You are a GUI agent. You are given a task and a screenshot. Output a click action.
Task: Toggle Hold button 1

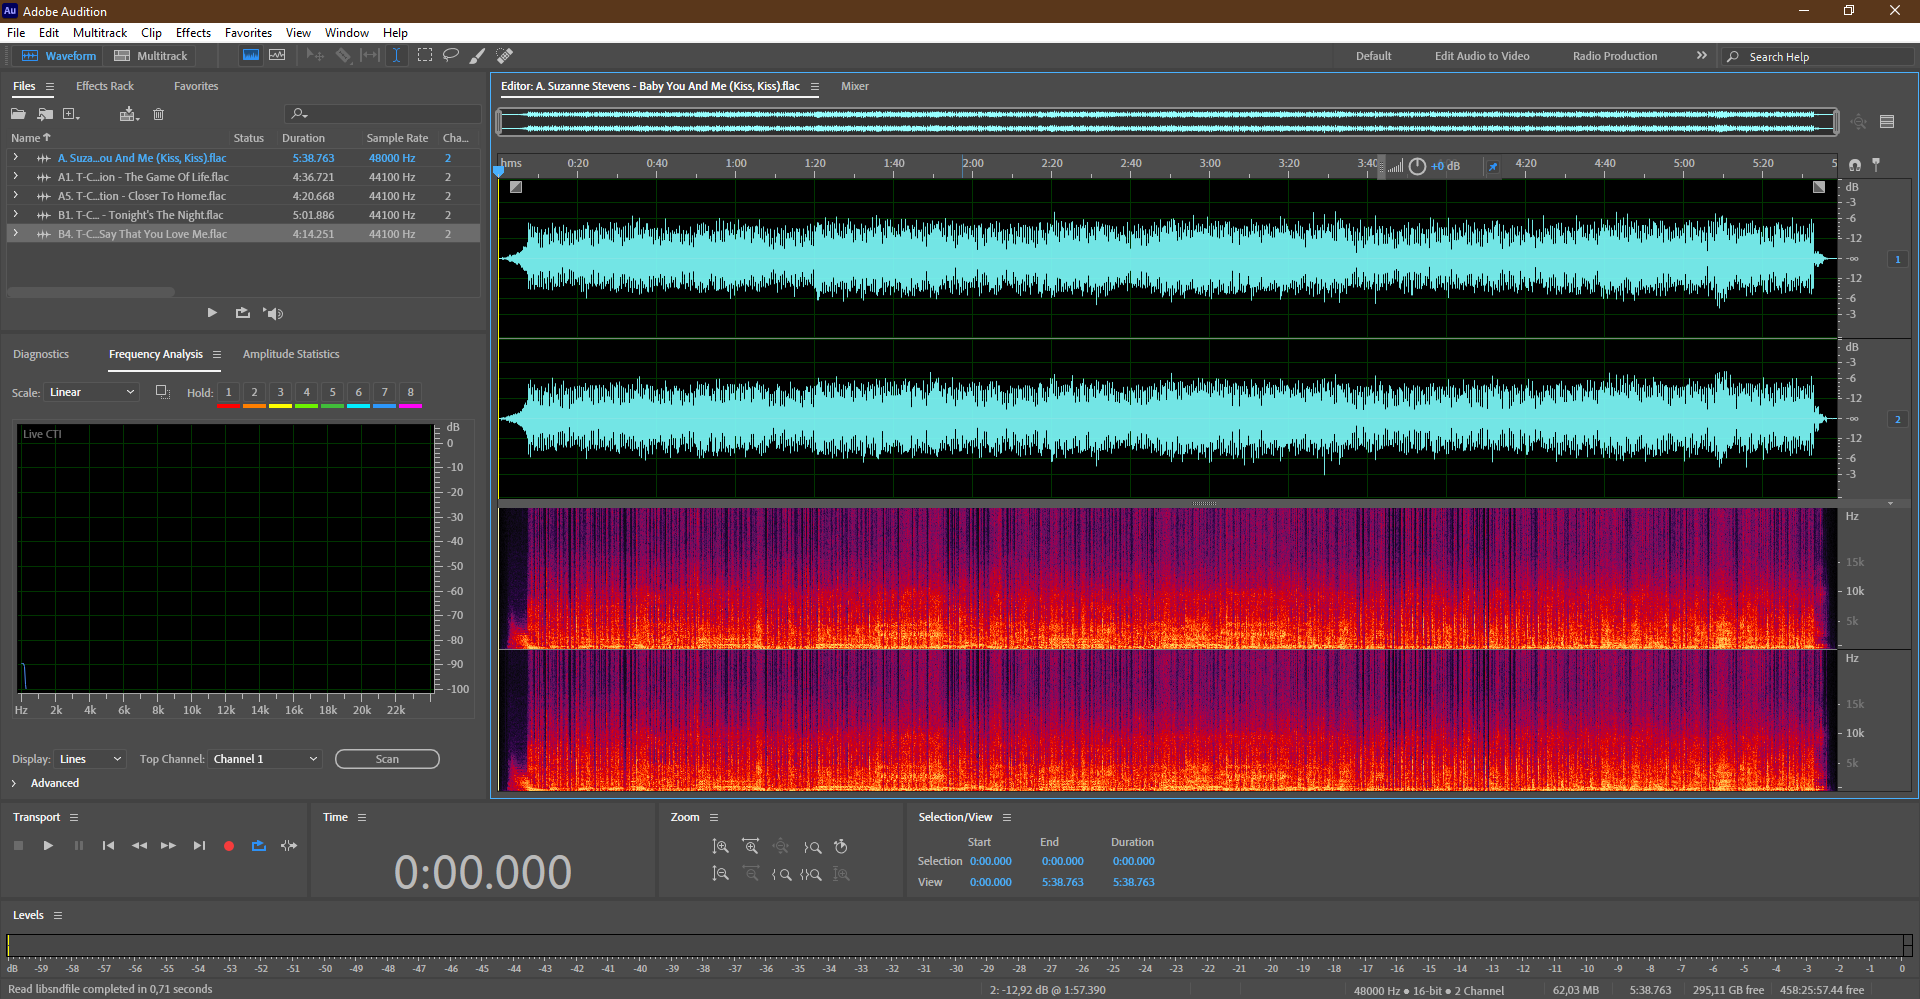click(228, 392)
